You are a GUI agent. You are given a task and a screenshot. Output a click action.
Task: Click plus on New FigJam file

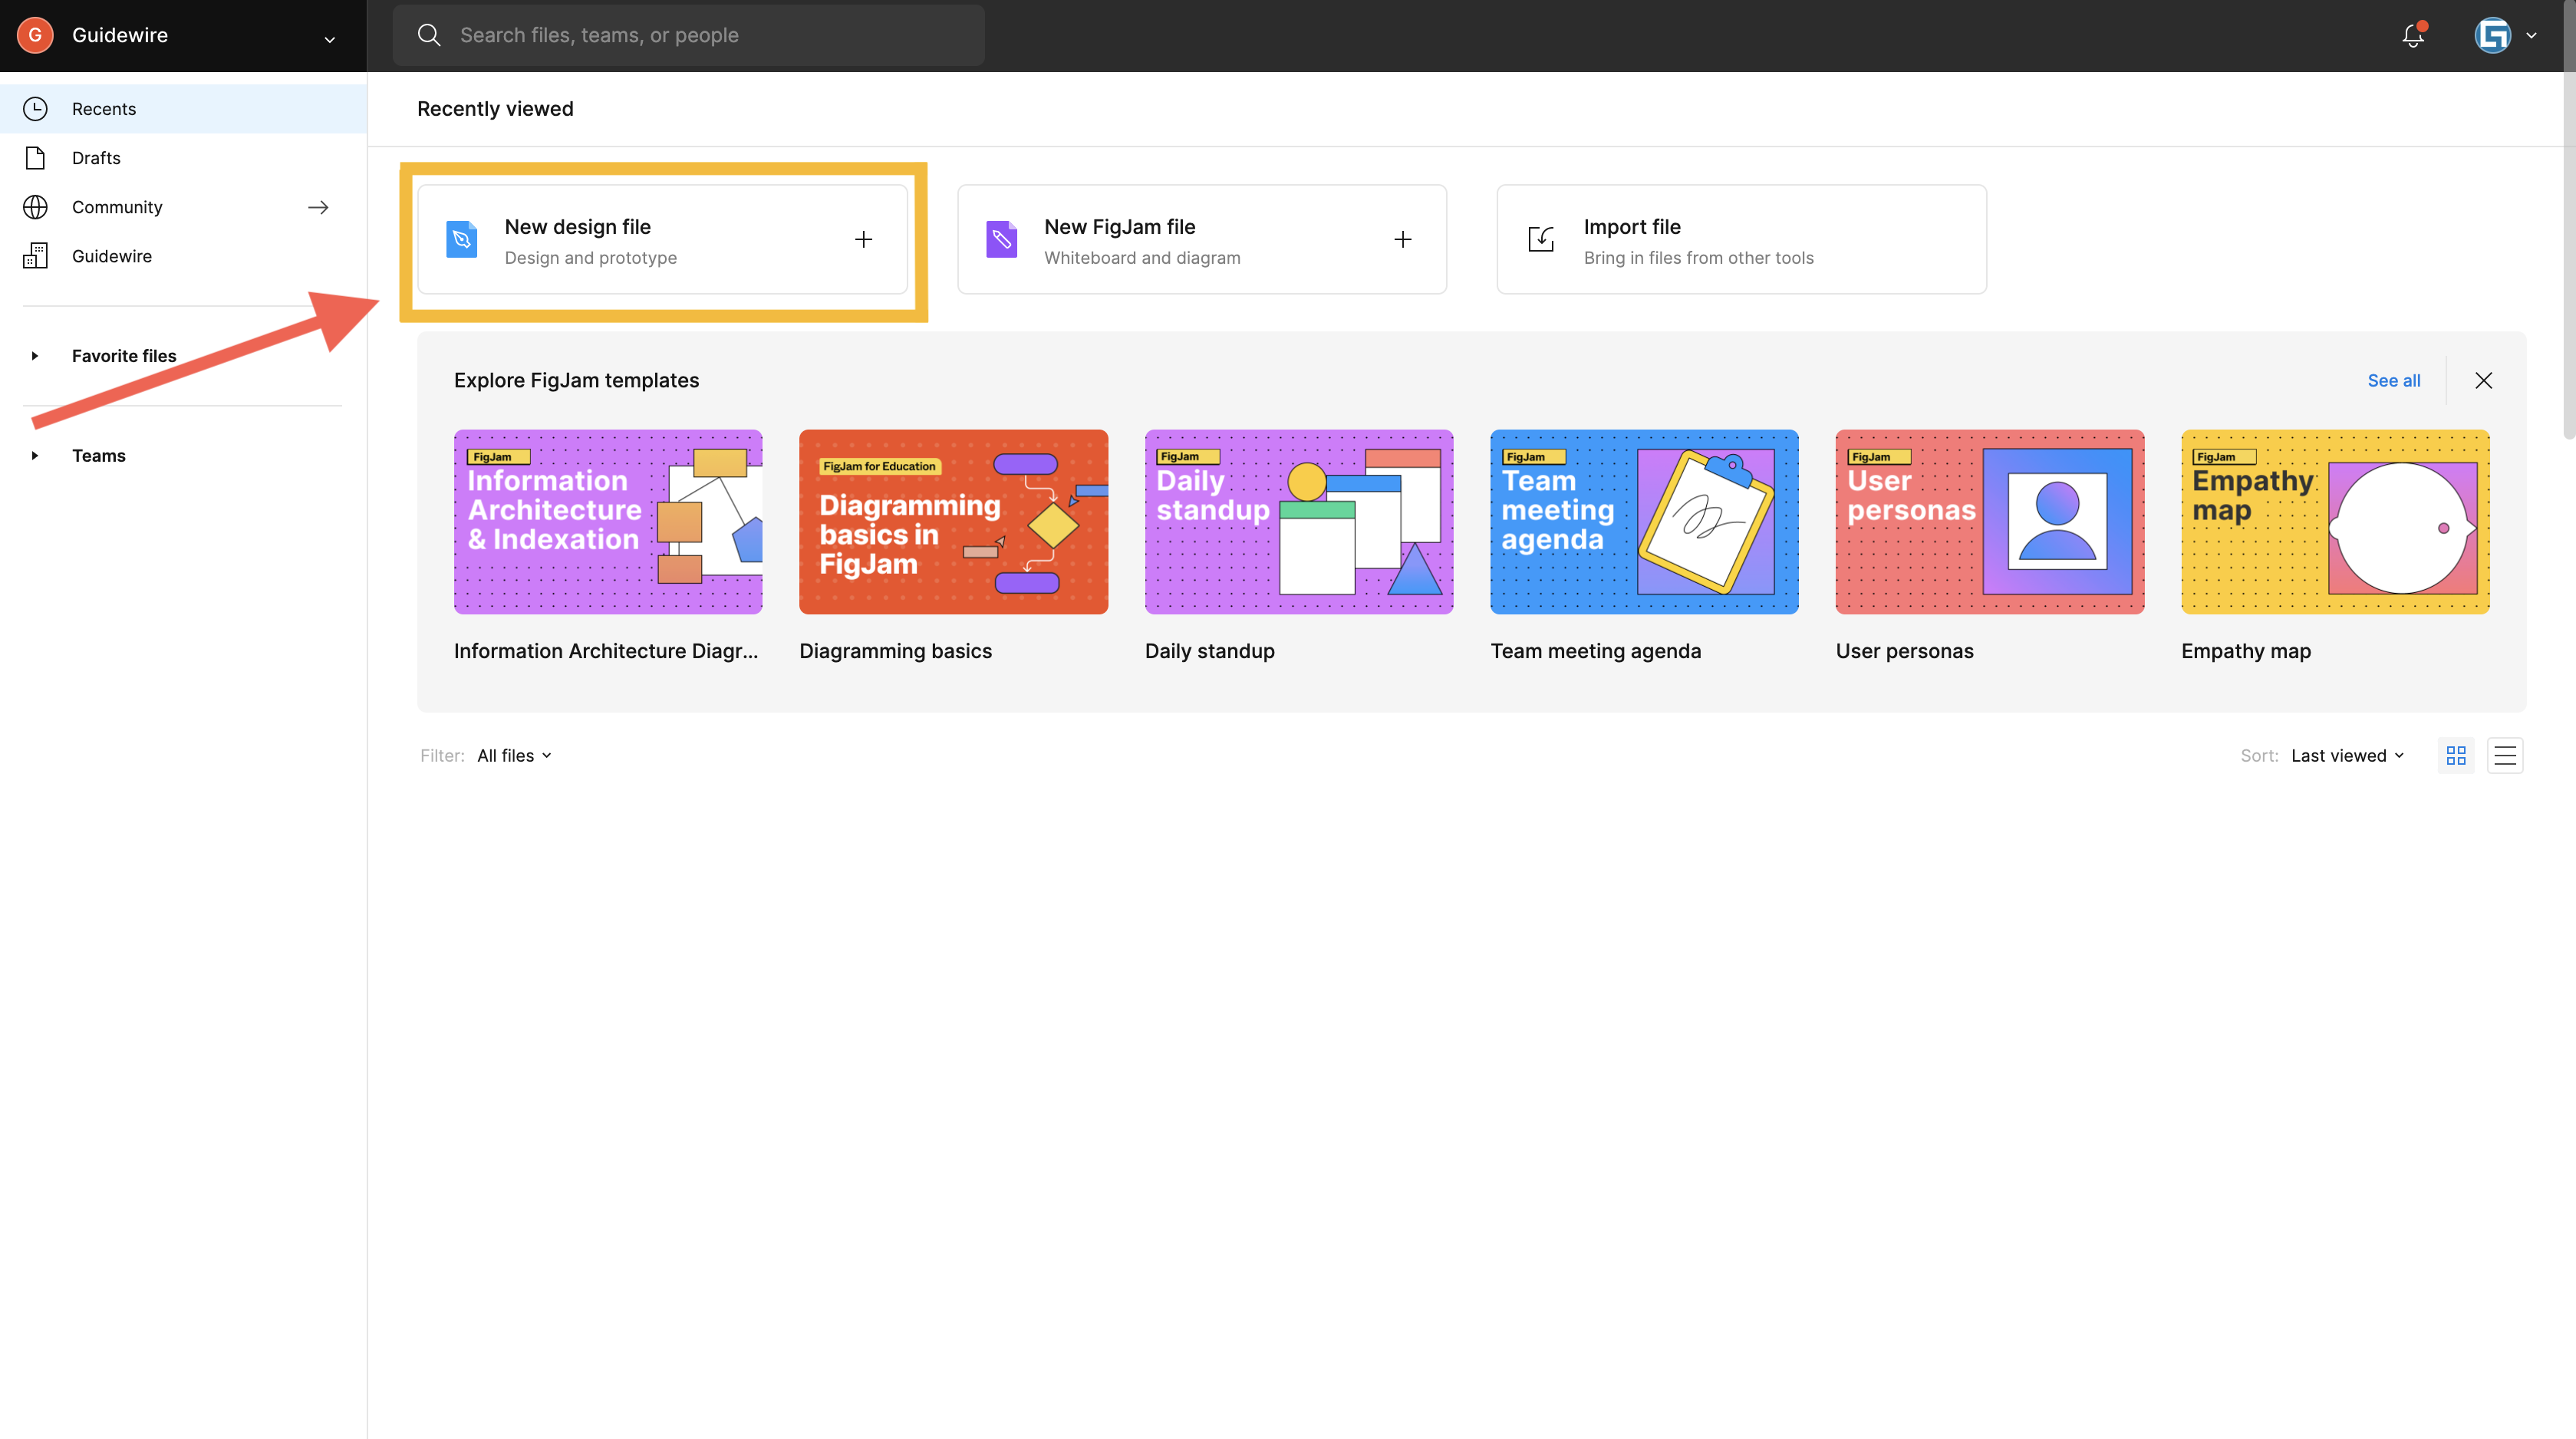(1403, 239)
